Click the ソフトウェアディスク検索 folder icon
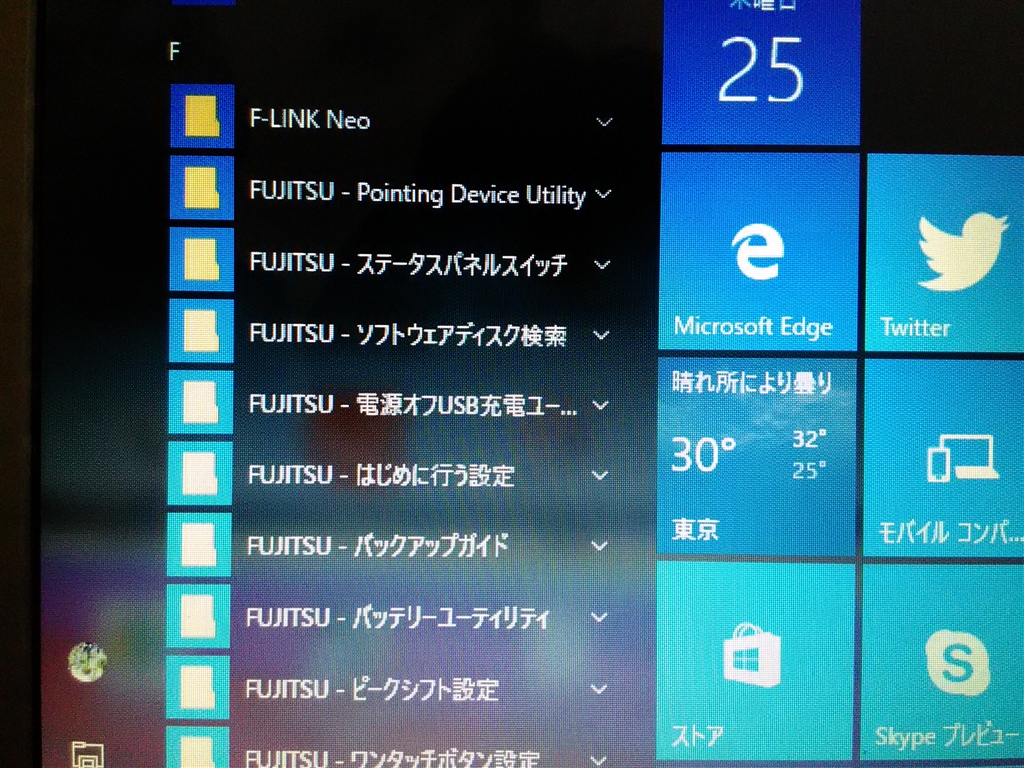 tap(201, 330)
